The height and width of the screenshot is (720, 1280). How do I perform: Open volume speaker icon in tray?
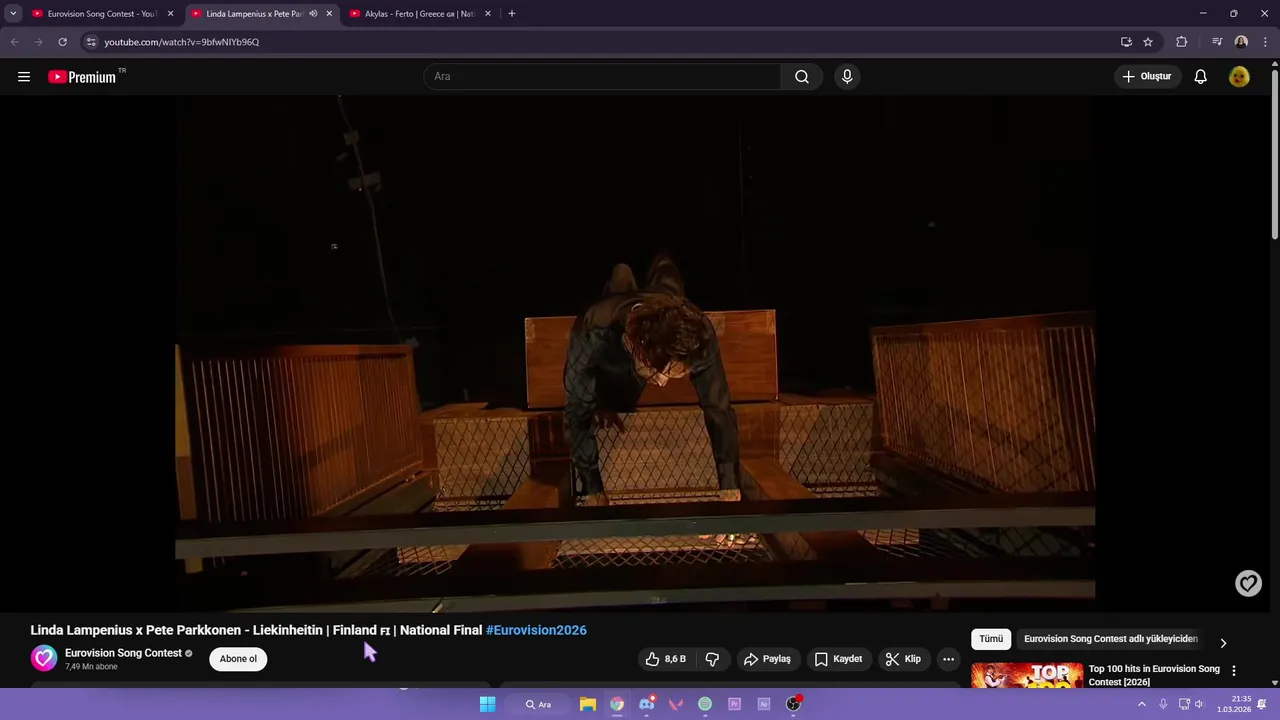point(1199,704)
